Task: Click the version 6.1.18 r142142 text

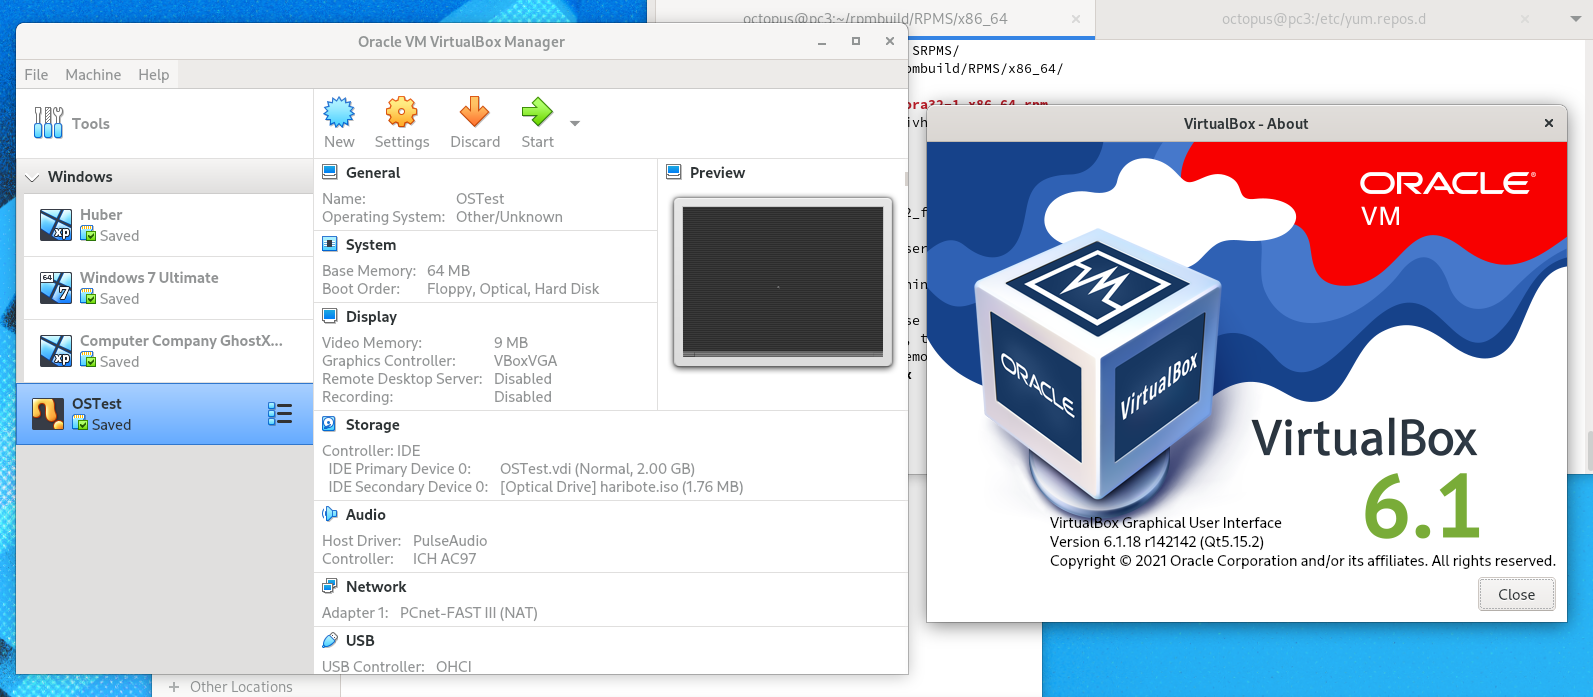Action: point(1157,542)
